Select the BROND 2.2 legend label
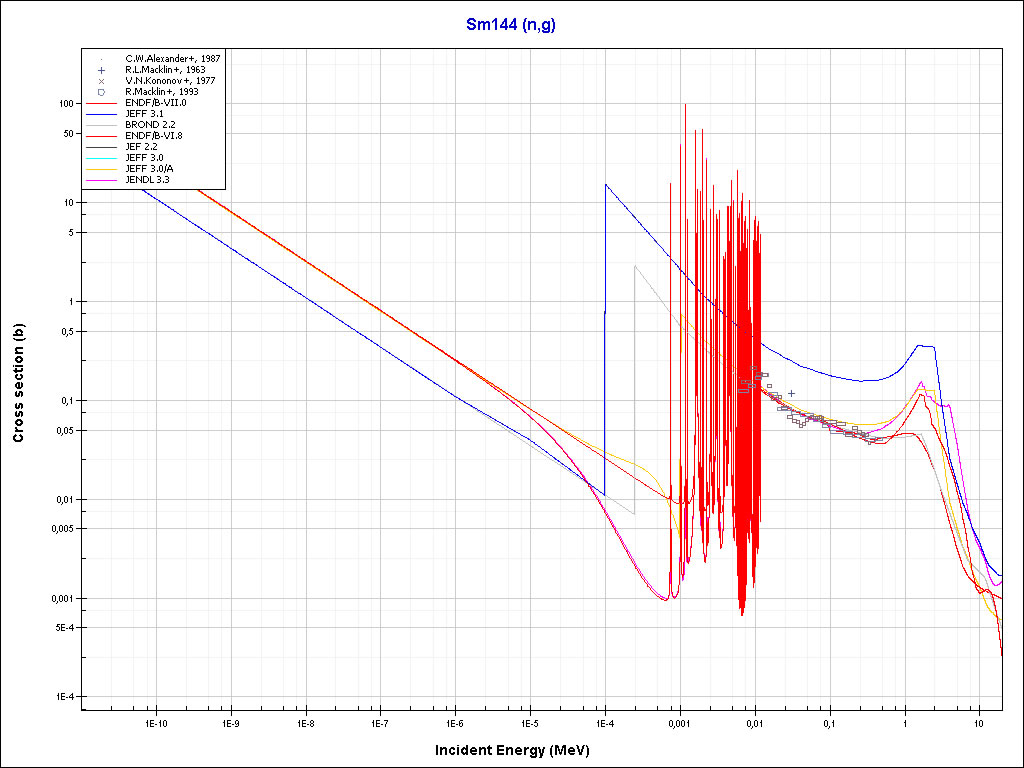The height and width of the screenshot is (768, 1024). point(150,125)
